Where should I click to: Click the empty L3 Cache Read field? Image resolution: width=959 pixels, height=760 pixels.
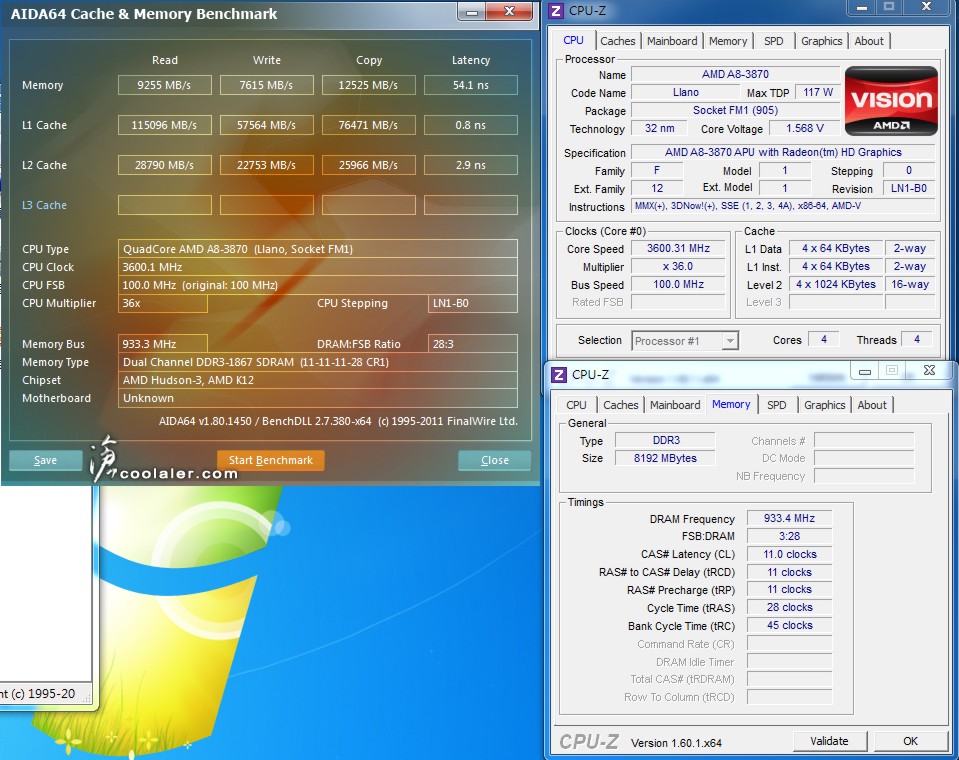click(165, 205)
